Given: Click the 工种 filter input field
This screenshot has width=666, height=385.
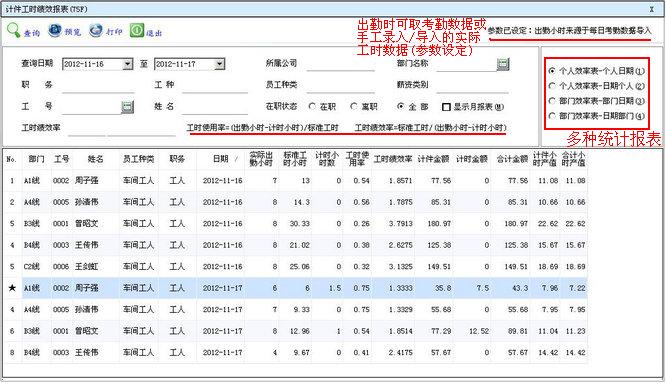Looking at the screenshot, I should pyautogui.click(x=215, y=85).
